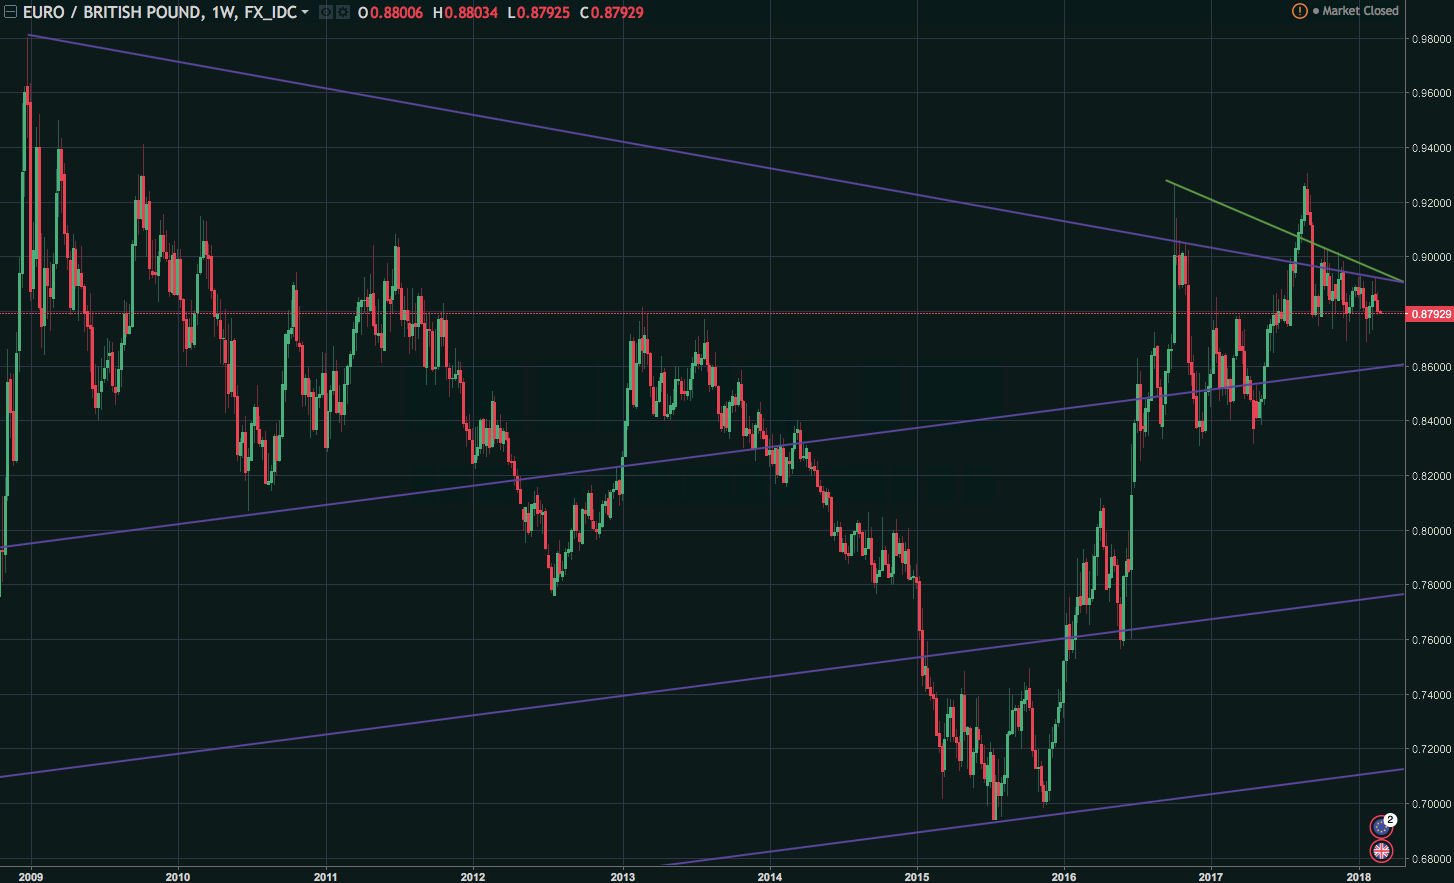Screen dimensions: 1454x883
Task: Click the low value L 0.87925
Action: click(x=540, y=13)
